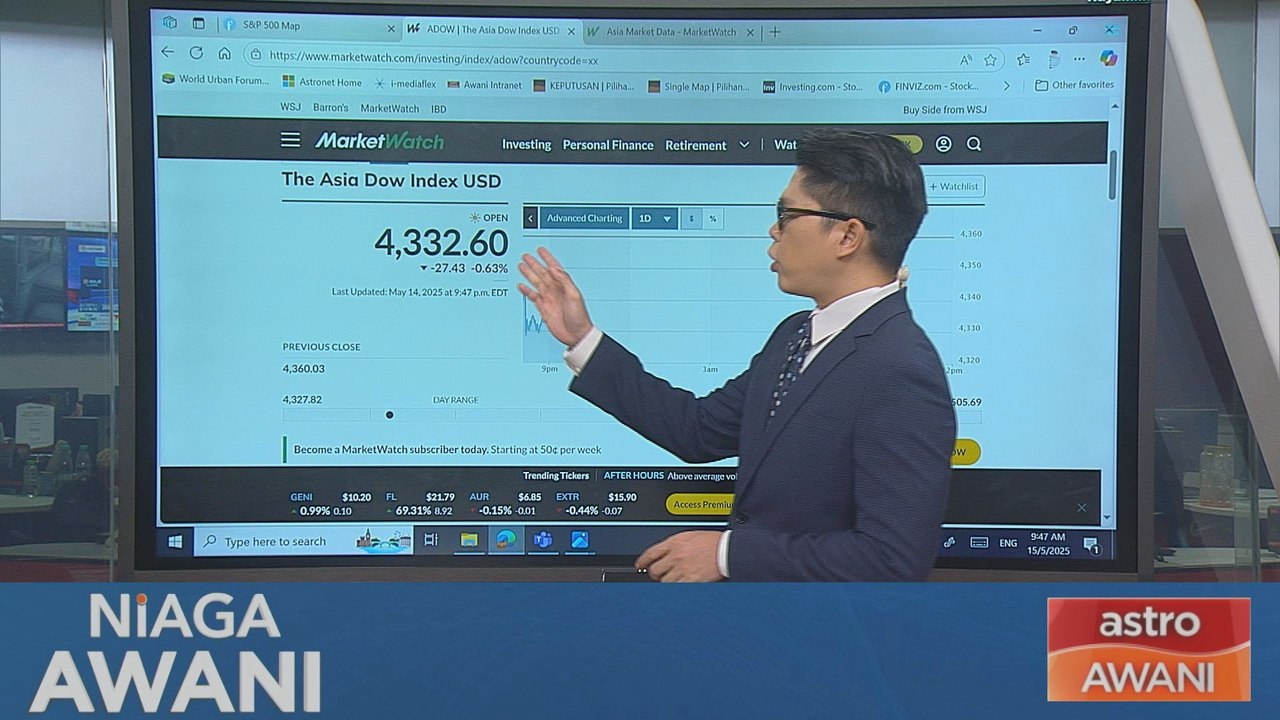
Task: Click the Windows taskbar search box
Action: [x=303, y=541]
